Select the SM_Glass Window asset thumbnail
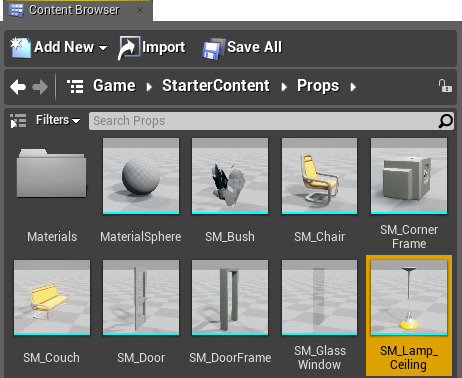The width and height of the screenshot is (462, 378). (x=319, y=297)
